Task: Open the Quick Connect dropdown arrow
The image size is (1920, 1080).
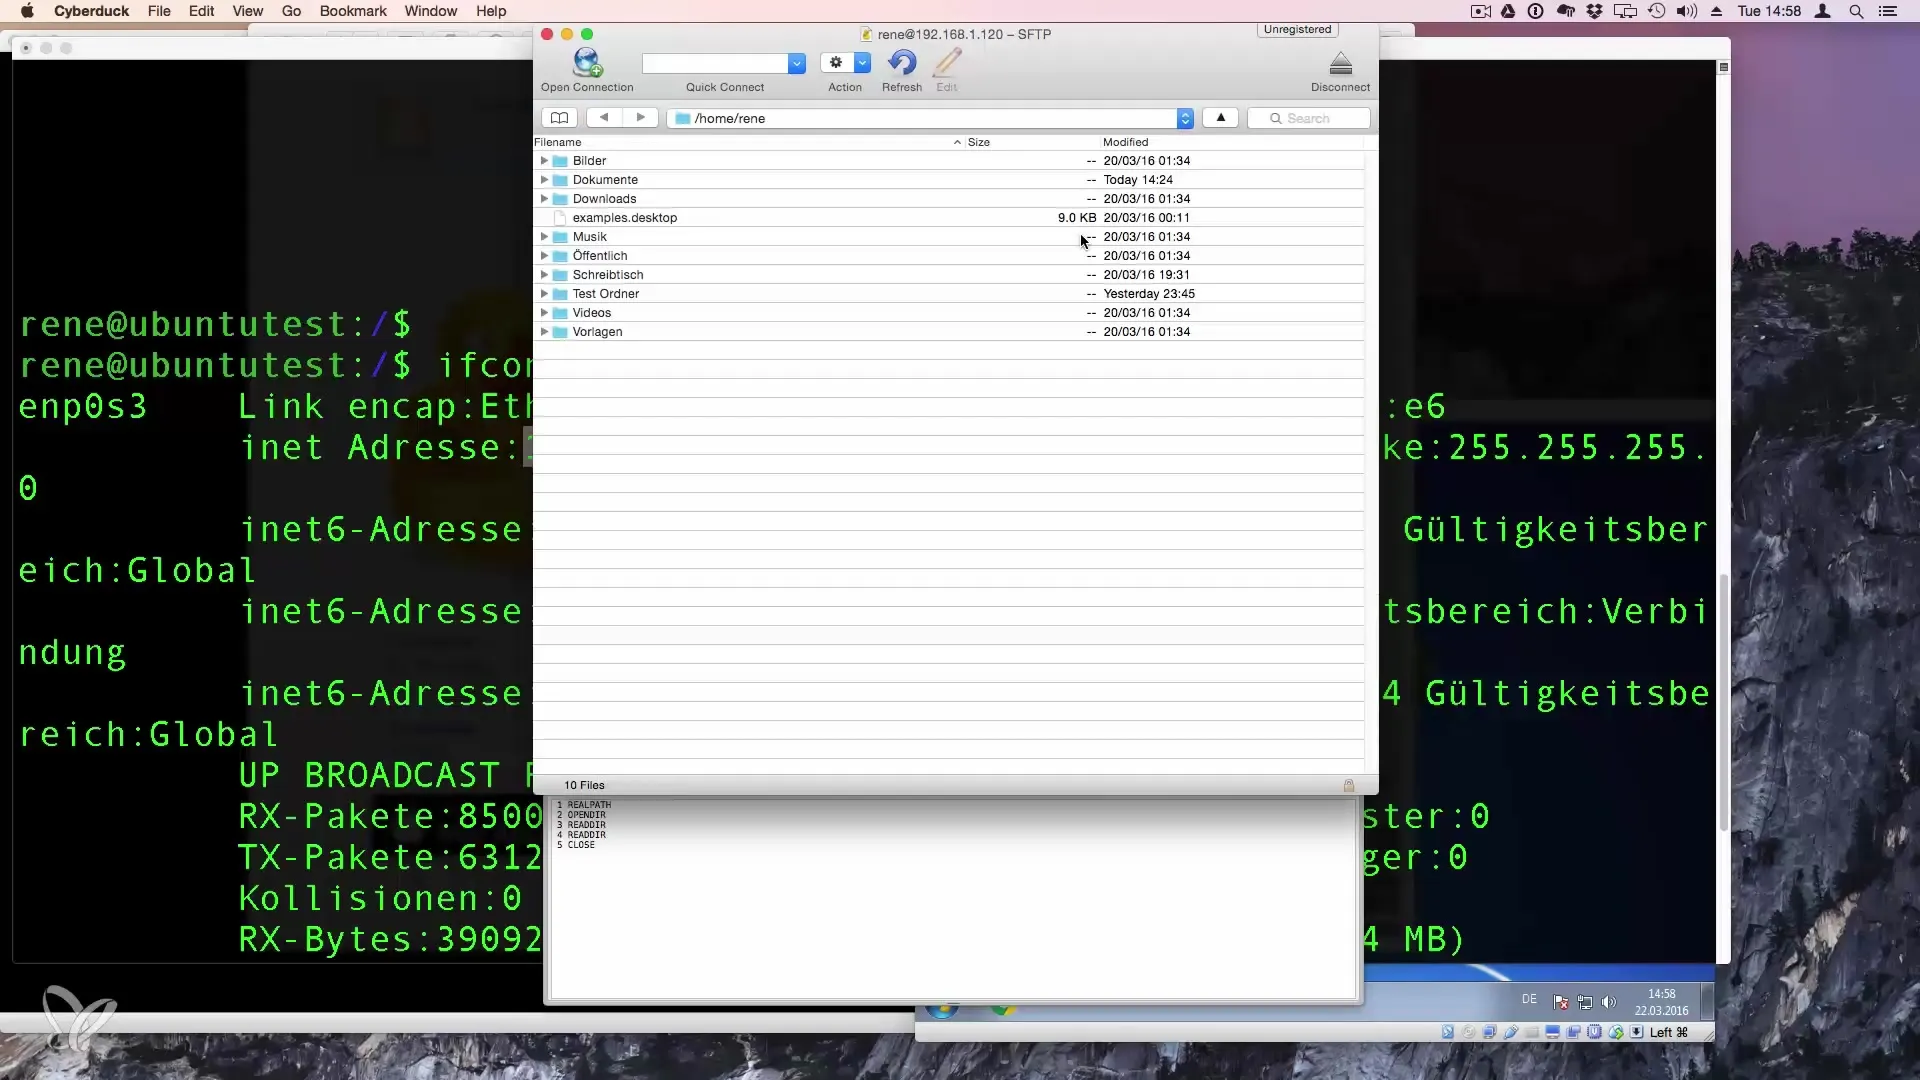Action: (x=797, y=63)
